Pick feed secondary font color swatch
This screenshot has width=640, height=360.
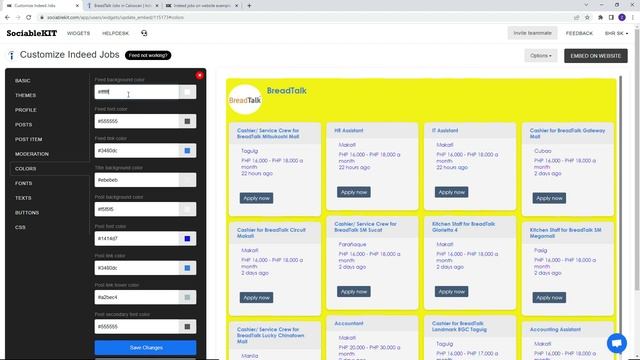point(187,327)
